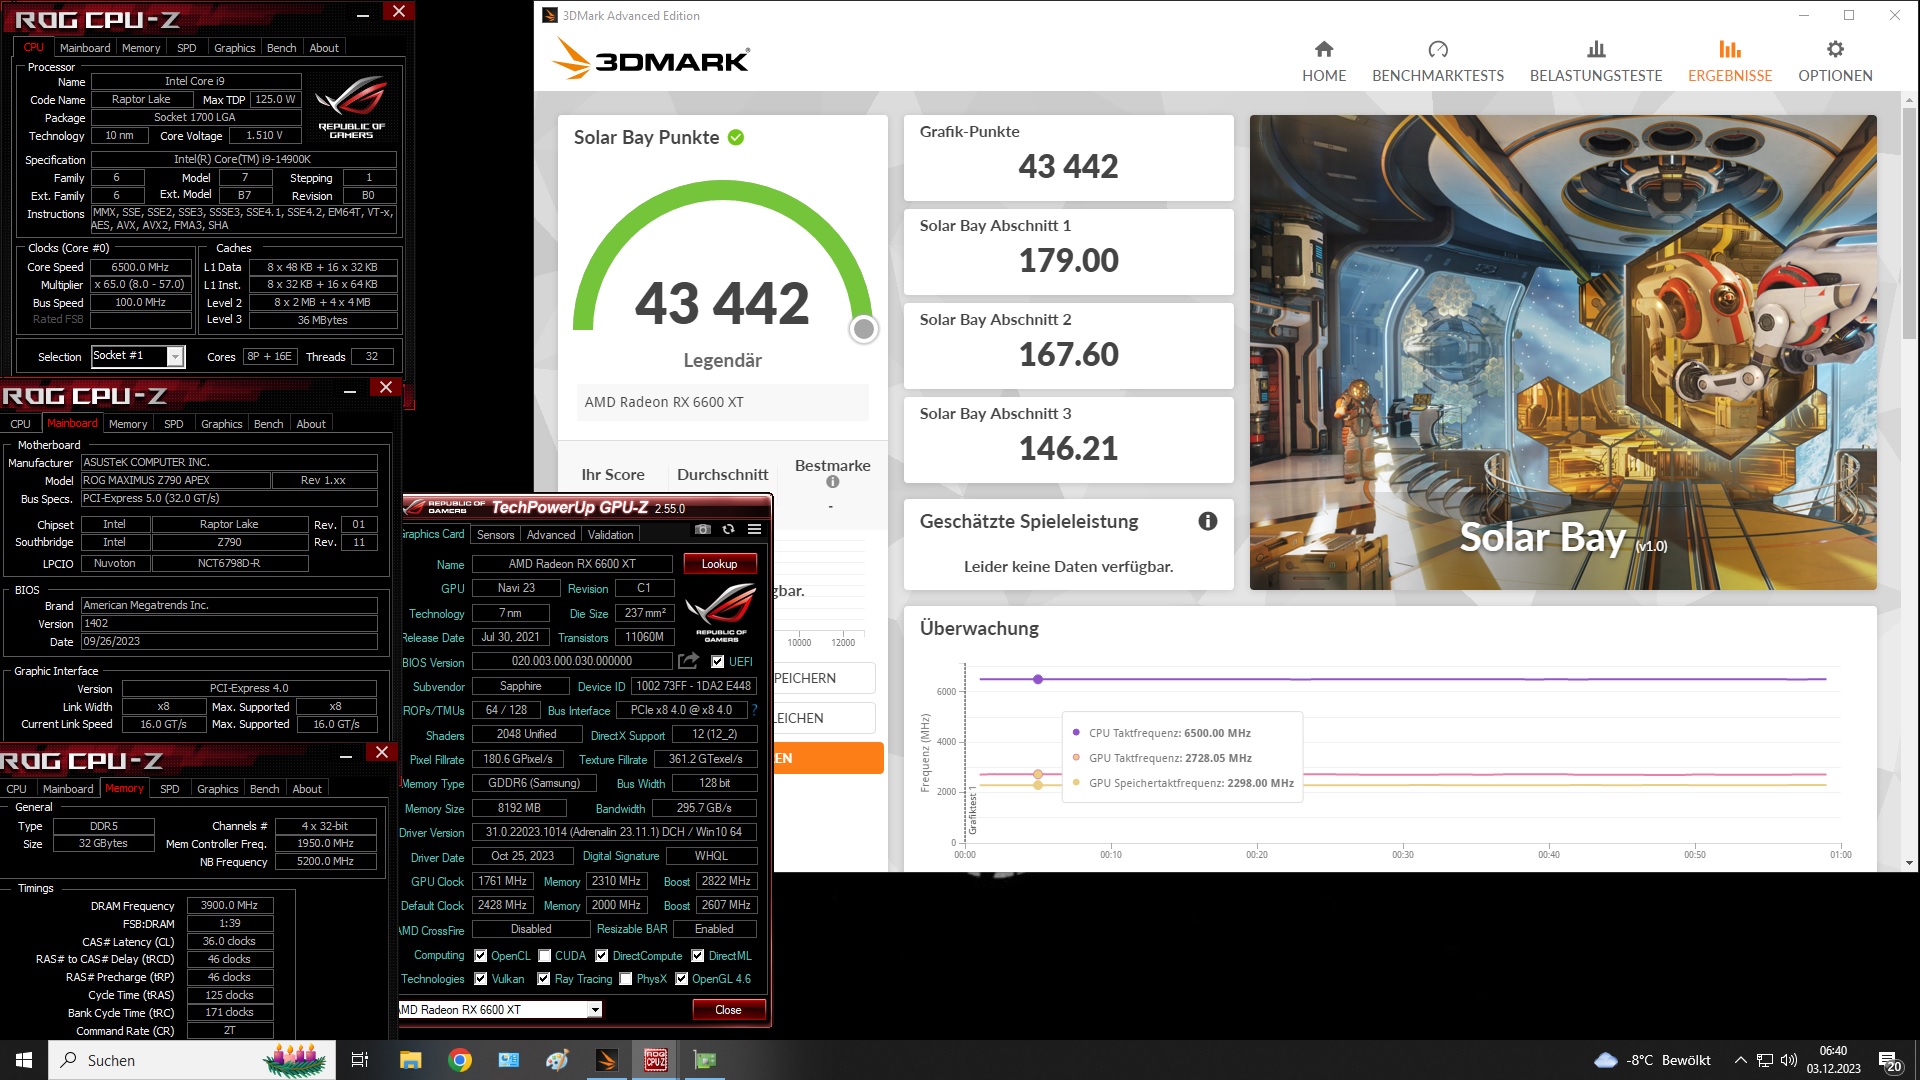The width and height of the screenshot is (1920, 1080).
Task: Click the Close button in GPU-Z
Action: click(729, 1010)
